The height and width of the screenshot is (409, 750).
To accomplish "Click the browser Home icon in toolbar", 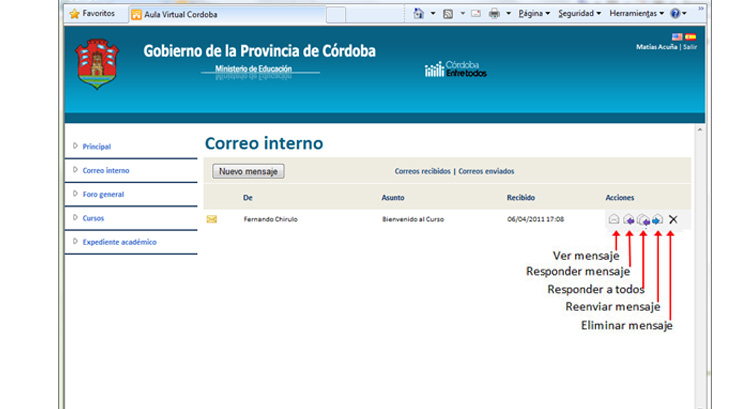I will (419, 14).
